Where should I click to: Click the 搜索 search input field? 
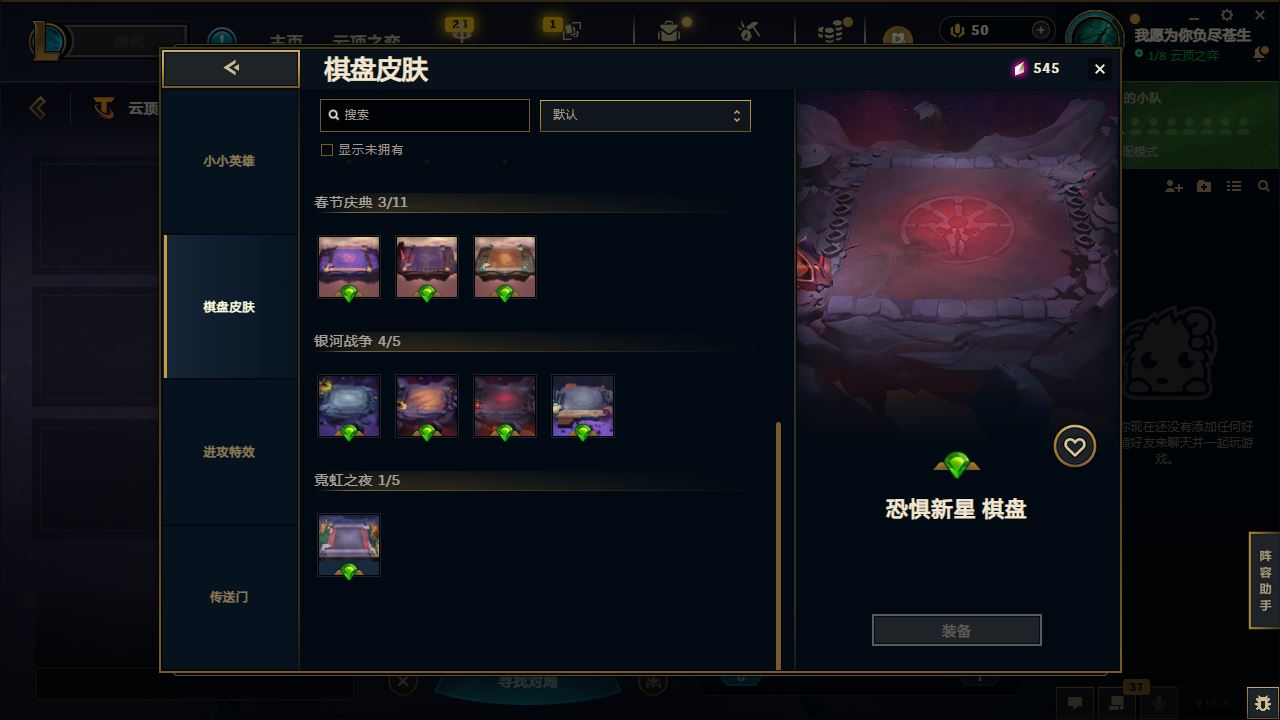pos(425,115)
